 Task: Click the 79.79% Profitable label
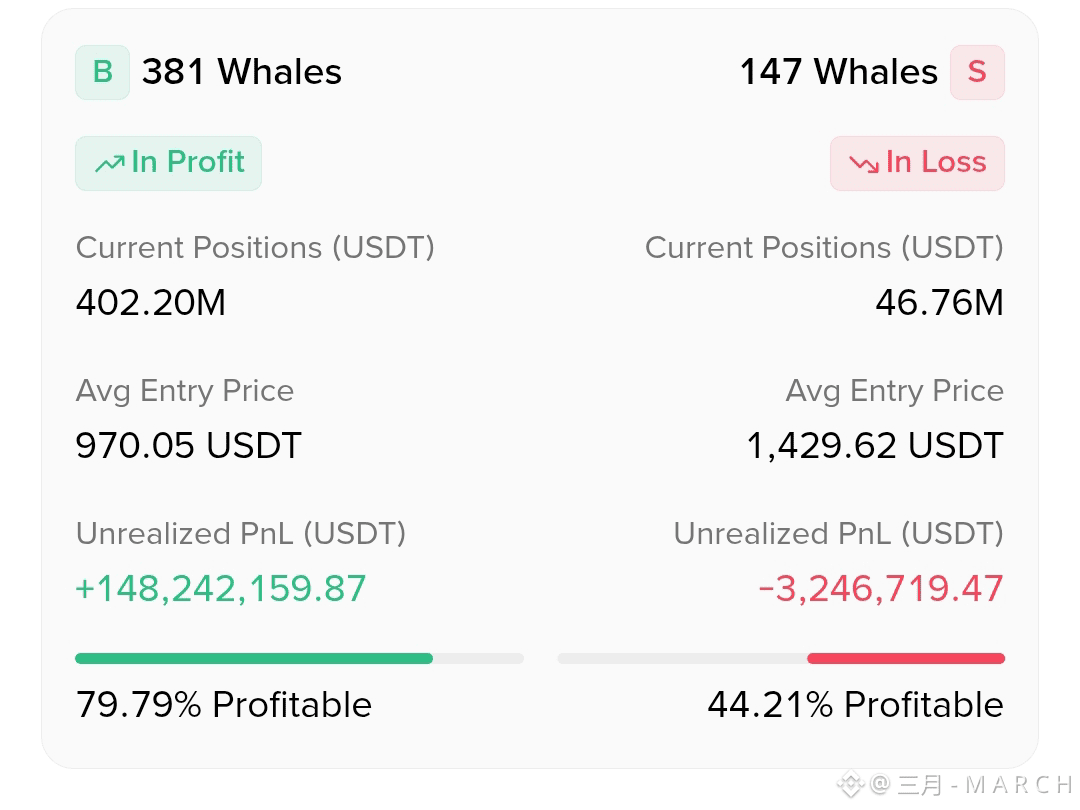224,705
